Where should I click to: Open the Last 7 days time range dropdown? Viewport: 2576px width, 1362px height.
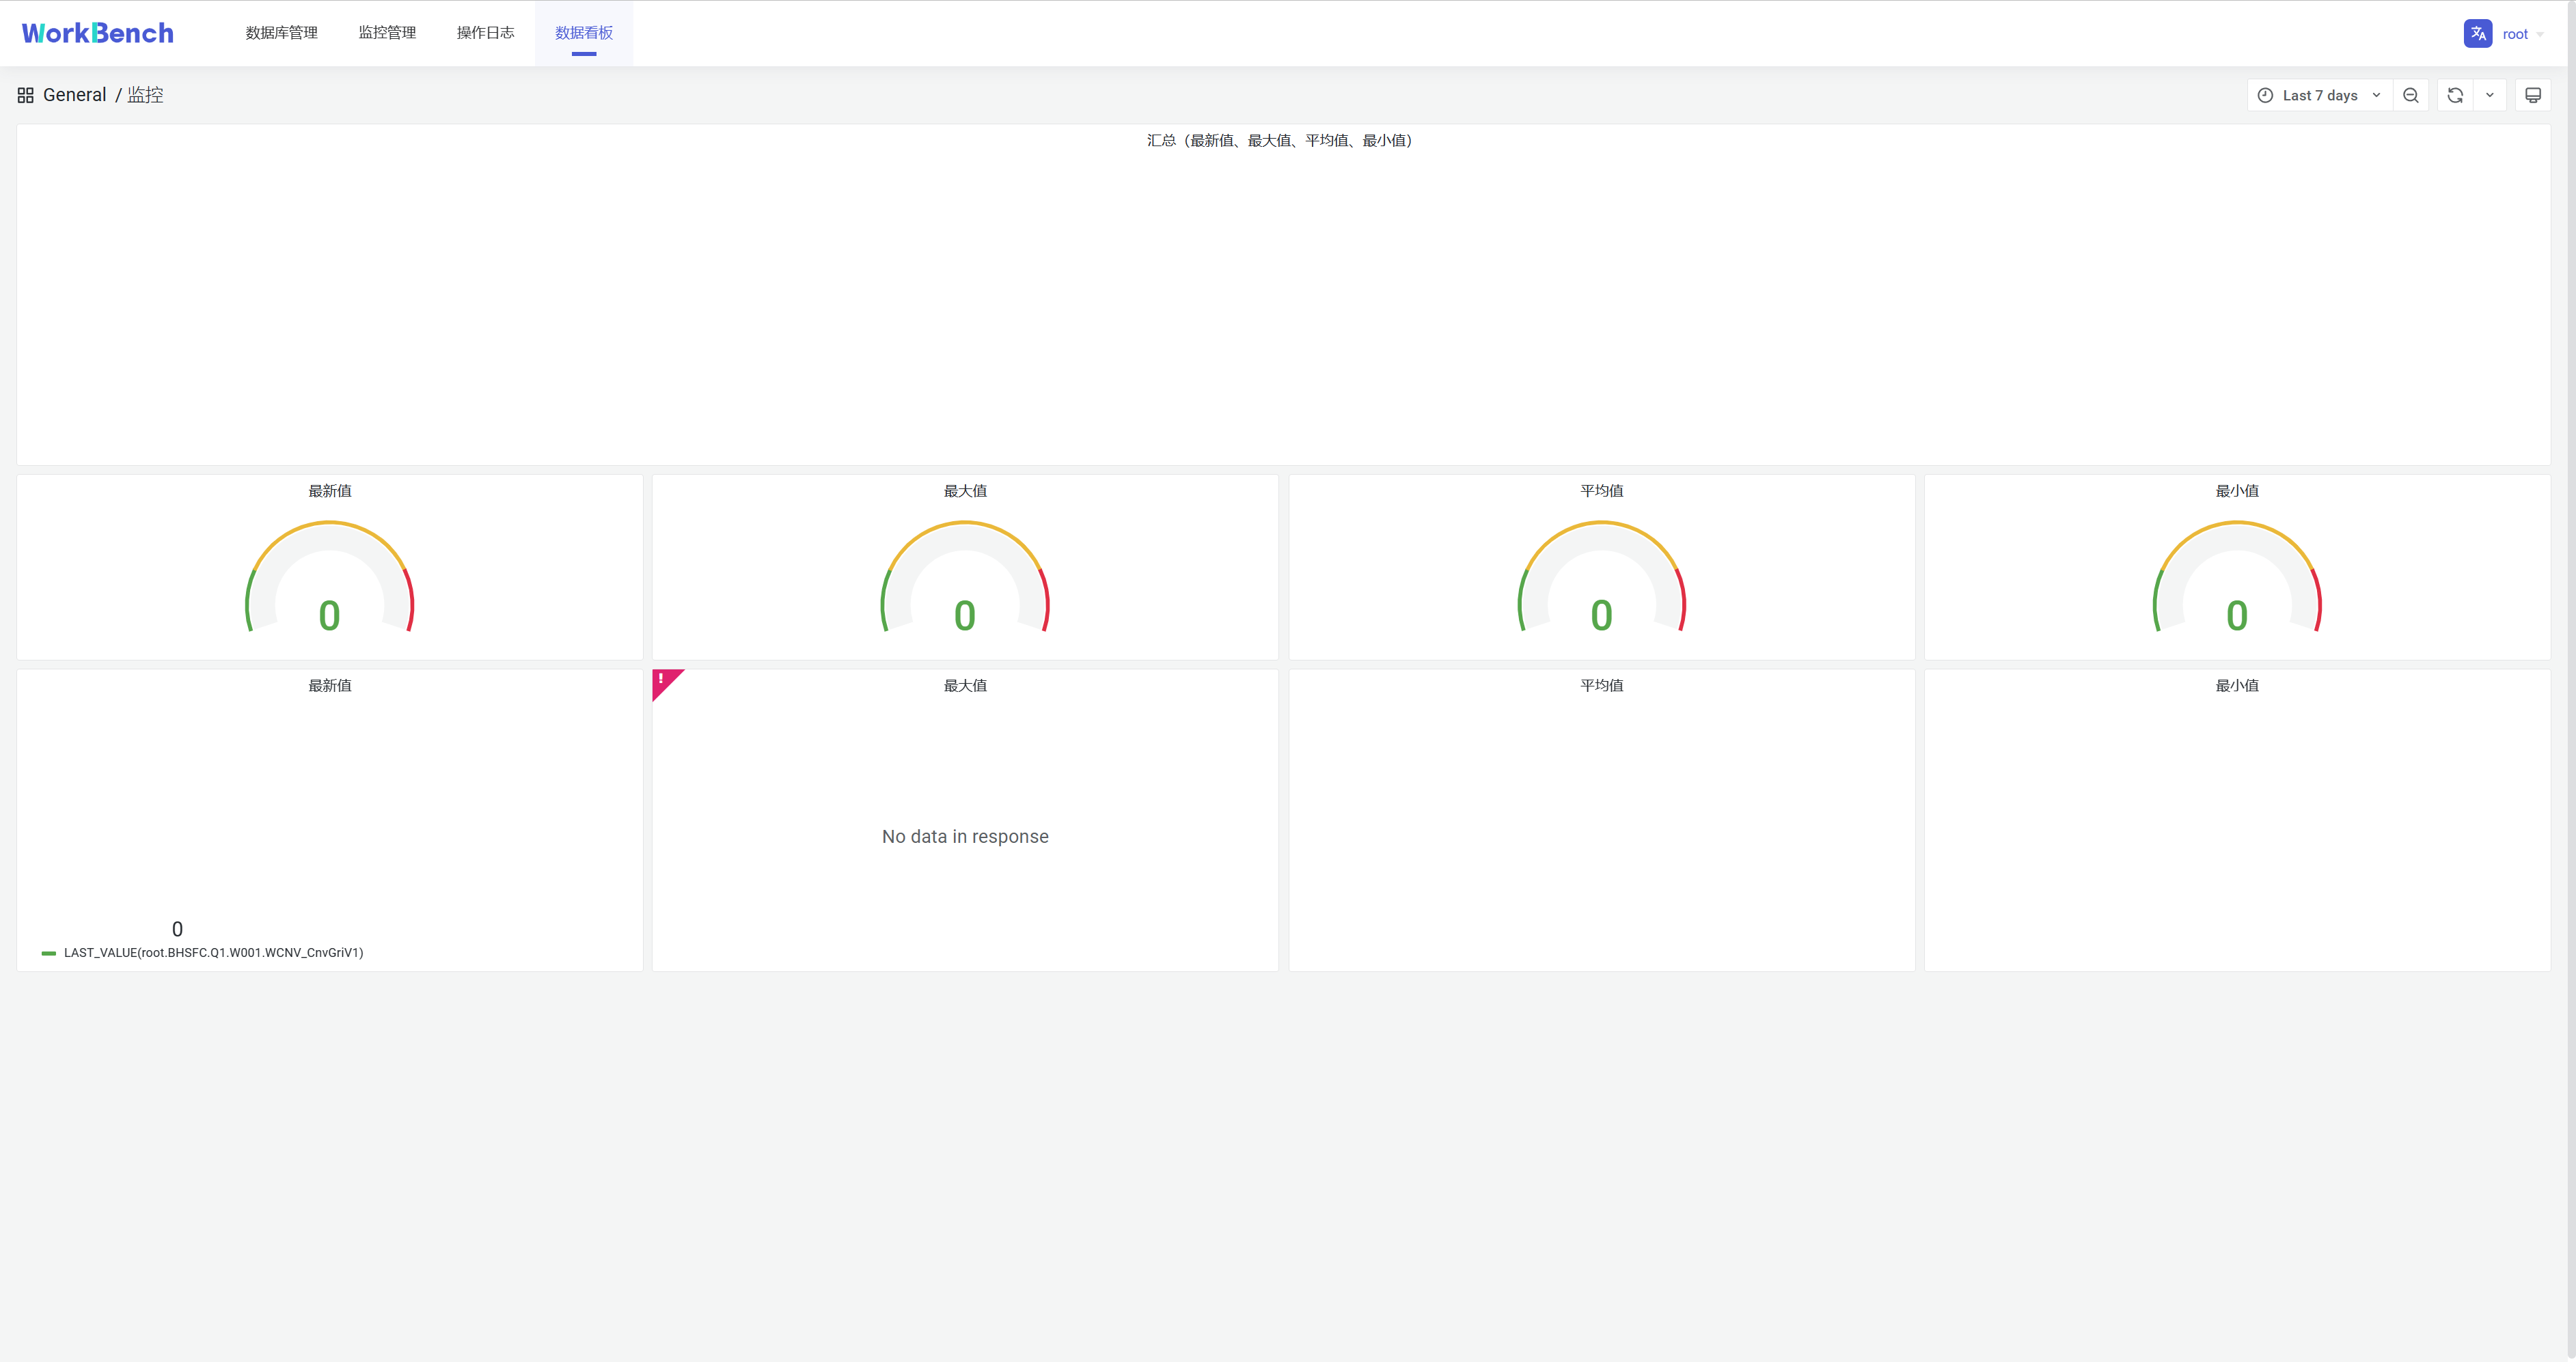2320,95
